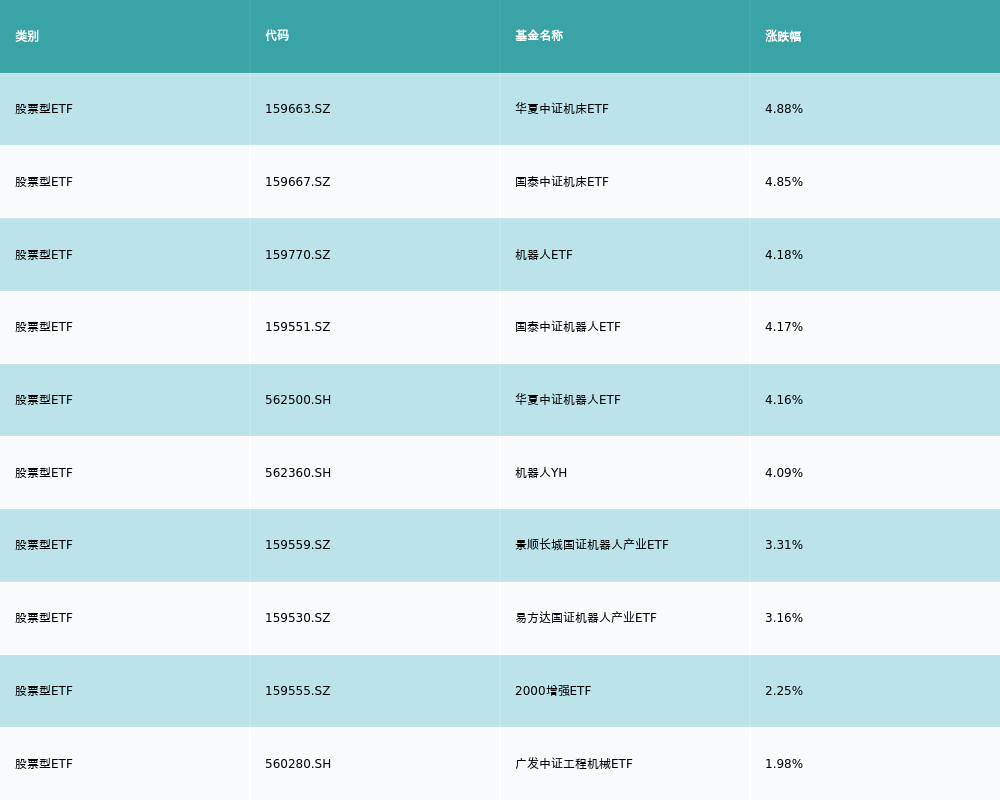Click 机器人ETF fund name
Image resolution: width=1000 pixels, height=800 pixels.
click(x=543, y=255)
